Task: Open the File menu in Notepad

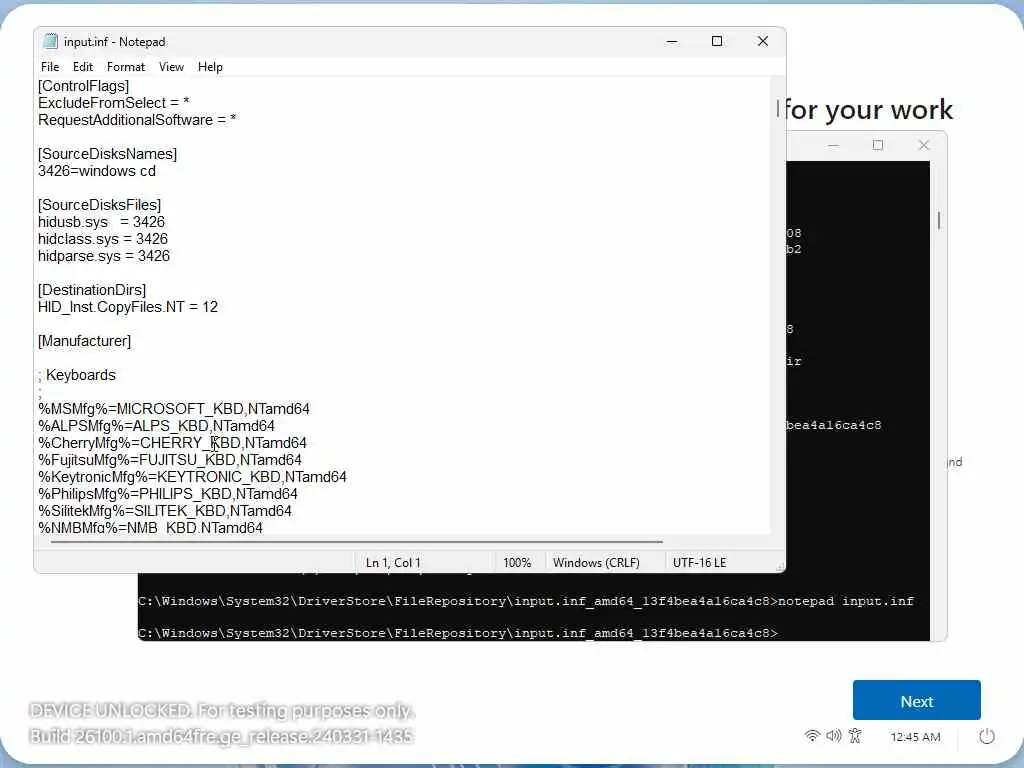Action: tap(50, 67)
